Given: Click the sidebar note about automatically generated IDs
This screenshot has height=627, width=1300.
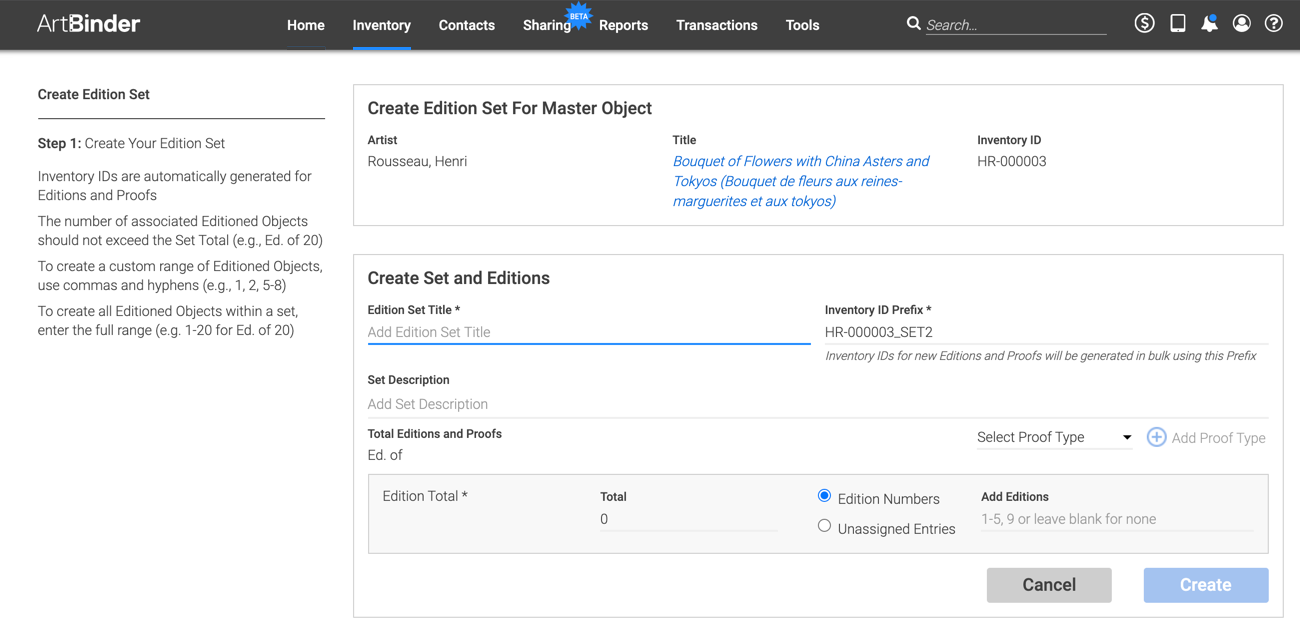Looking at the screenshot, I should [175, 186].
